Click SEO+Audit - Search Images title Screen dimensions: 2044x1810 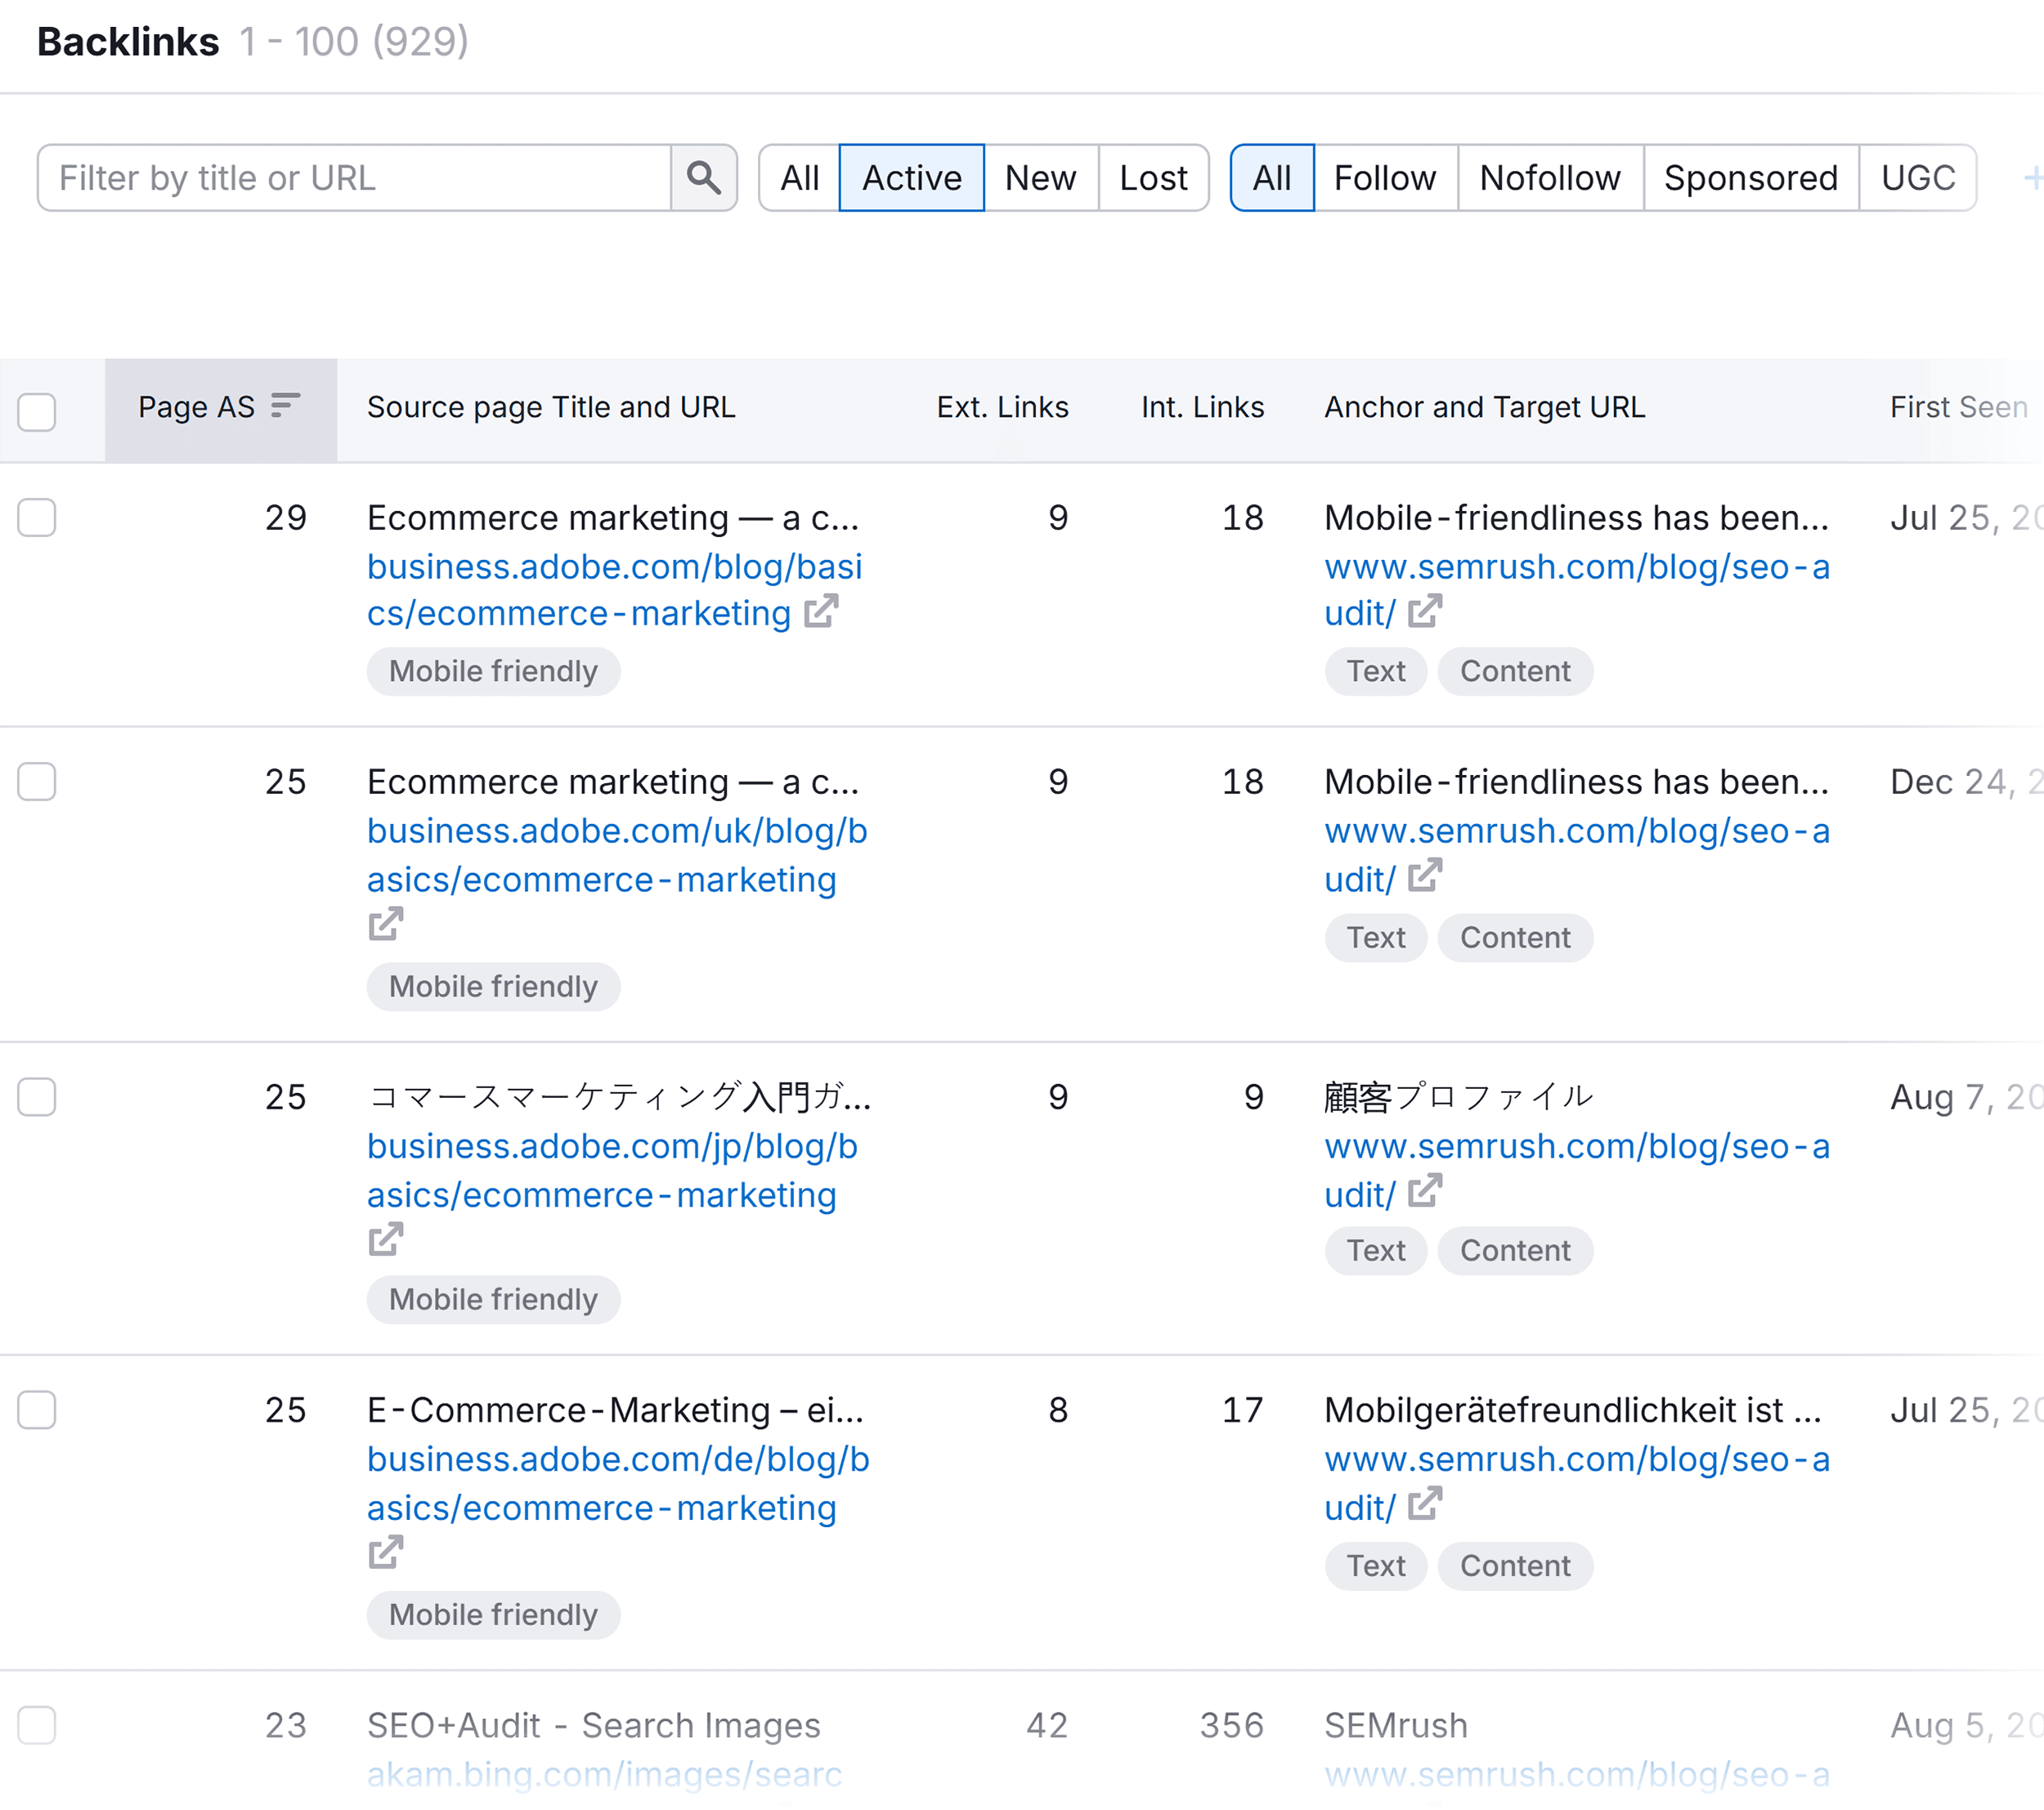coord(593,1725)
